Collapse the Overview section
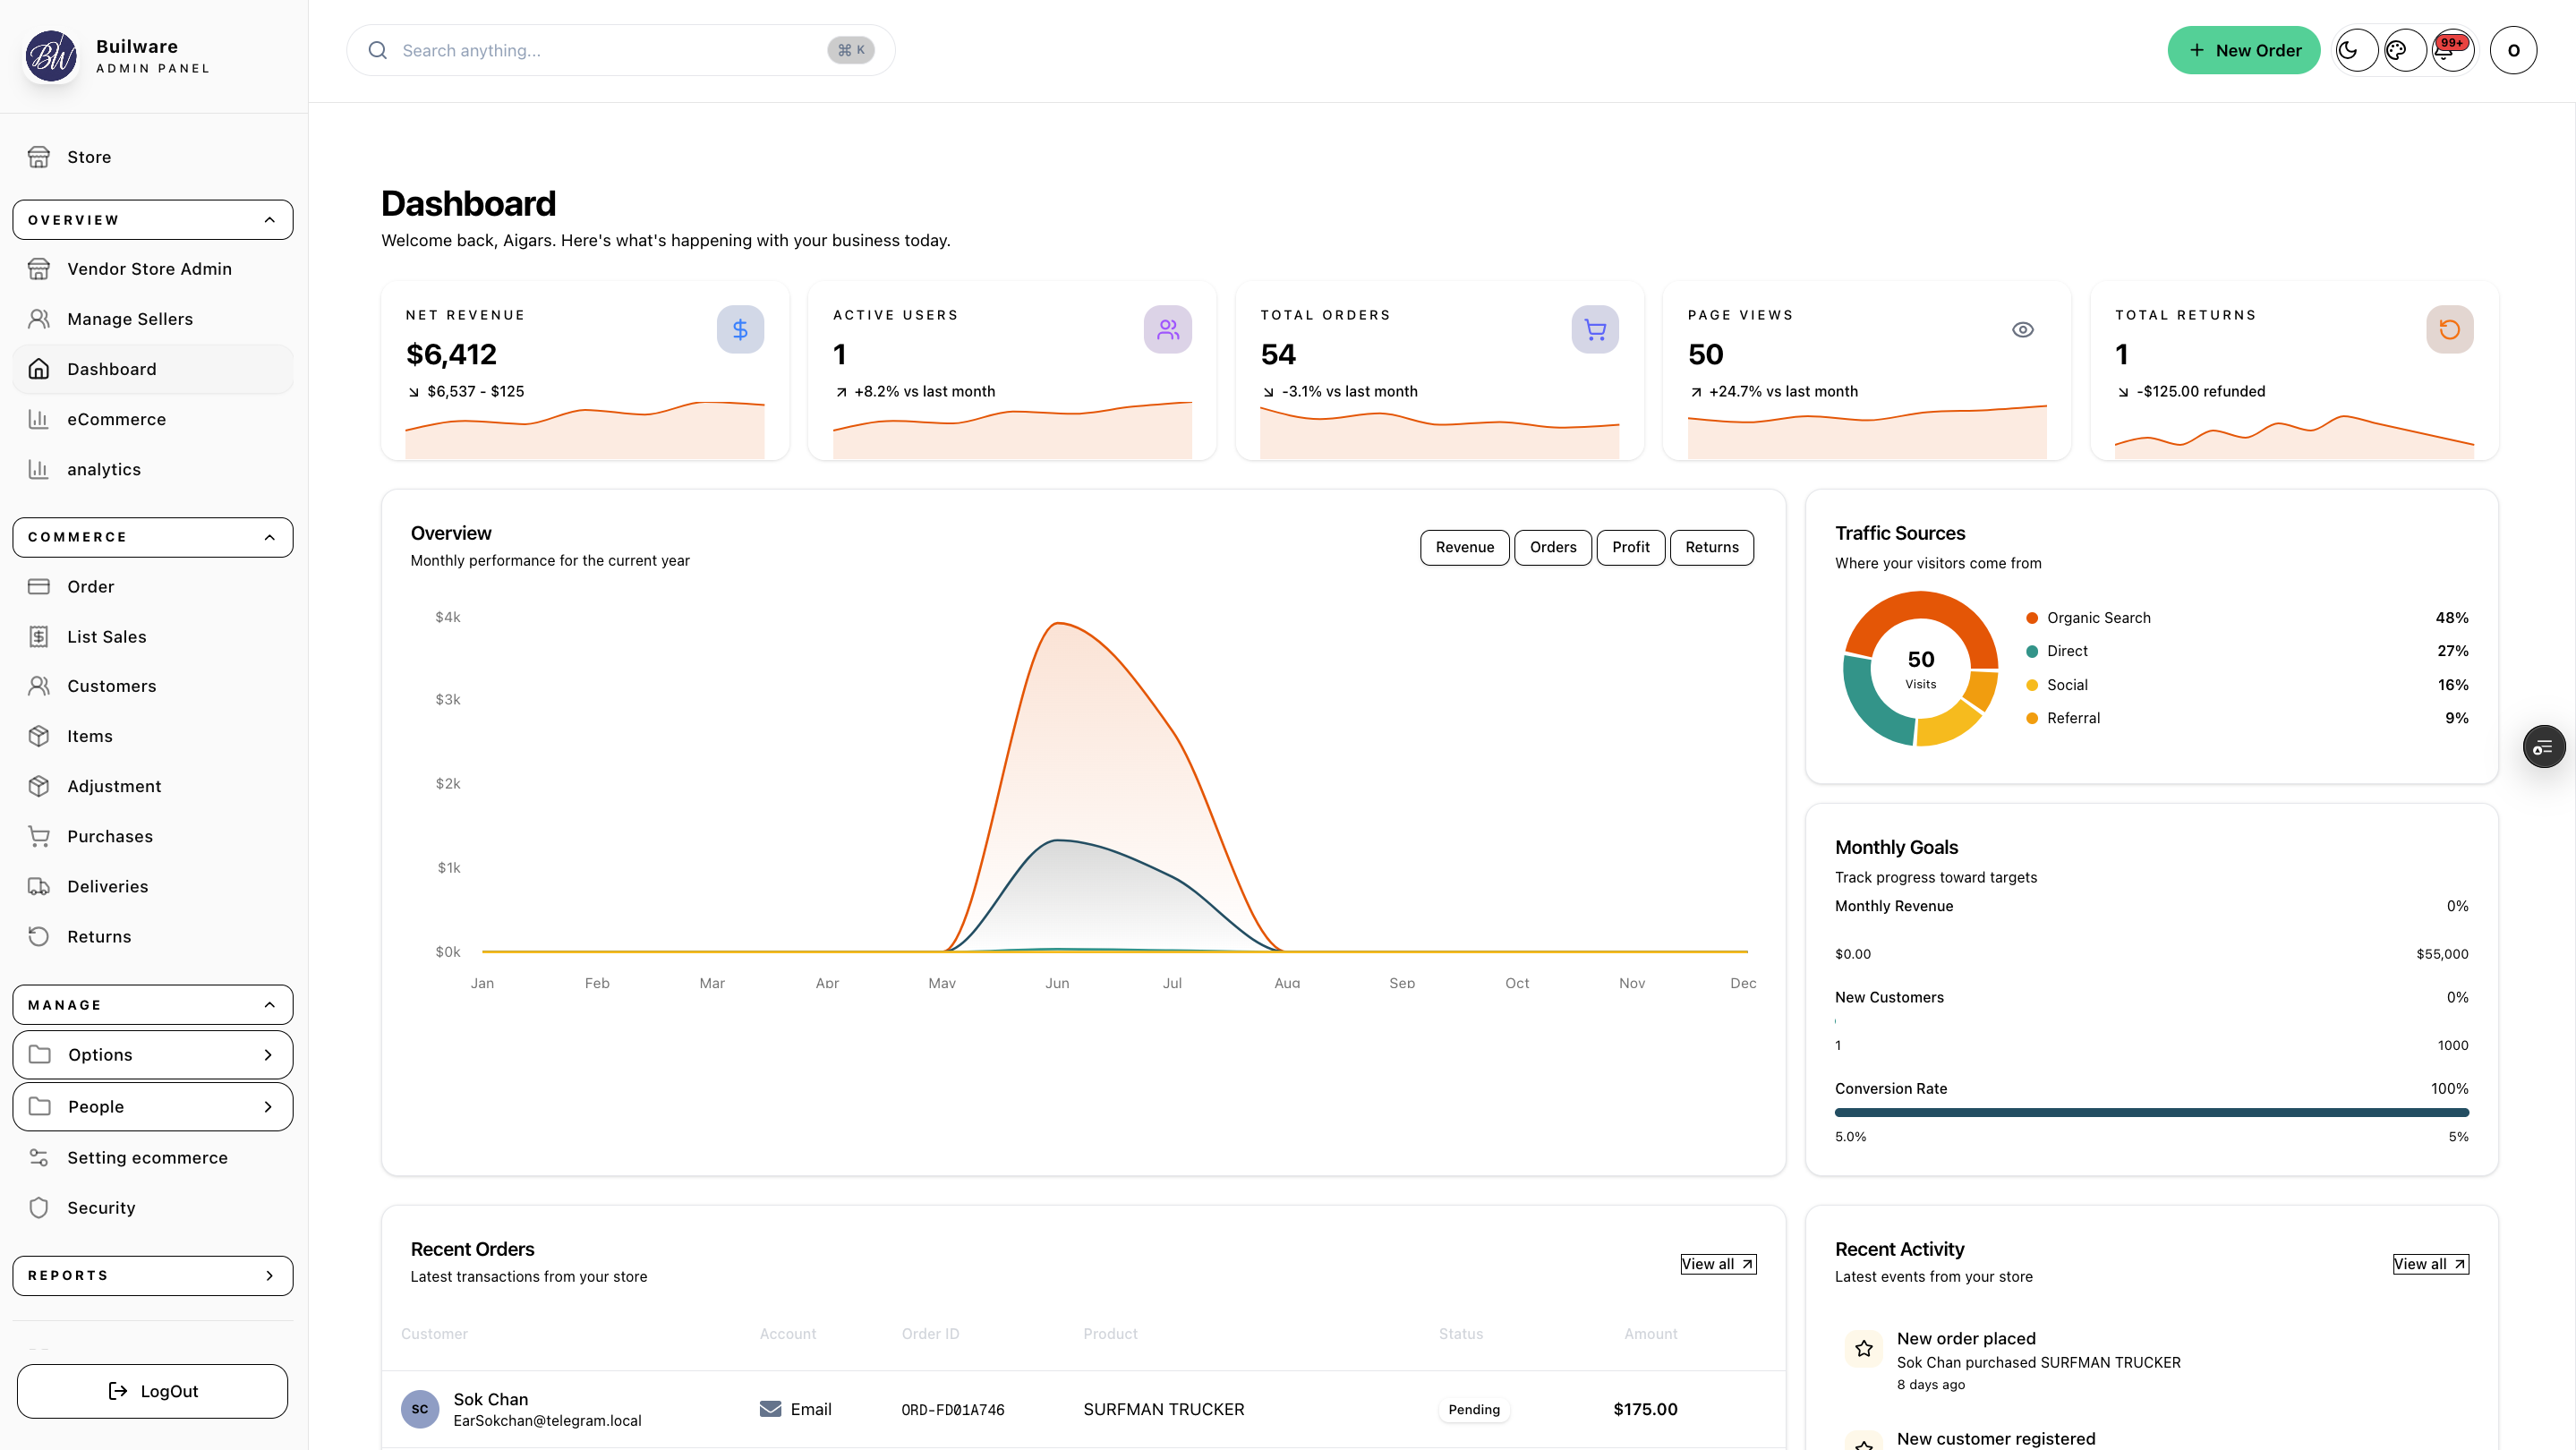The height and width of the screenshot is (1450, 2576). click(x=153, y=220)
